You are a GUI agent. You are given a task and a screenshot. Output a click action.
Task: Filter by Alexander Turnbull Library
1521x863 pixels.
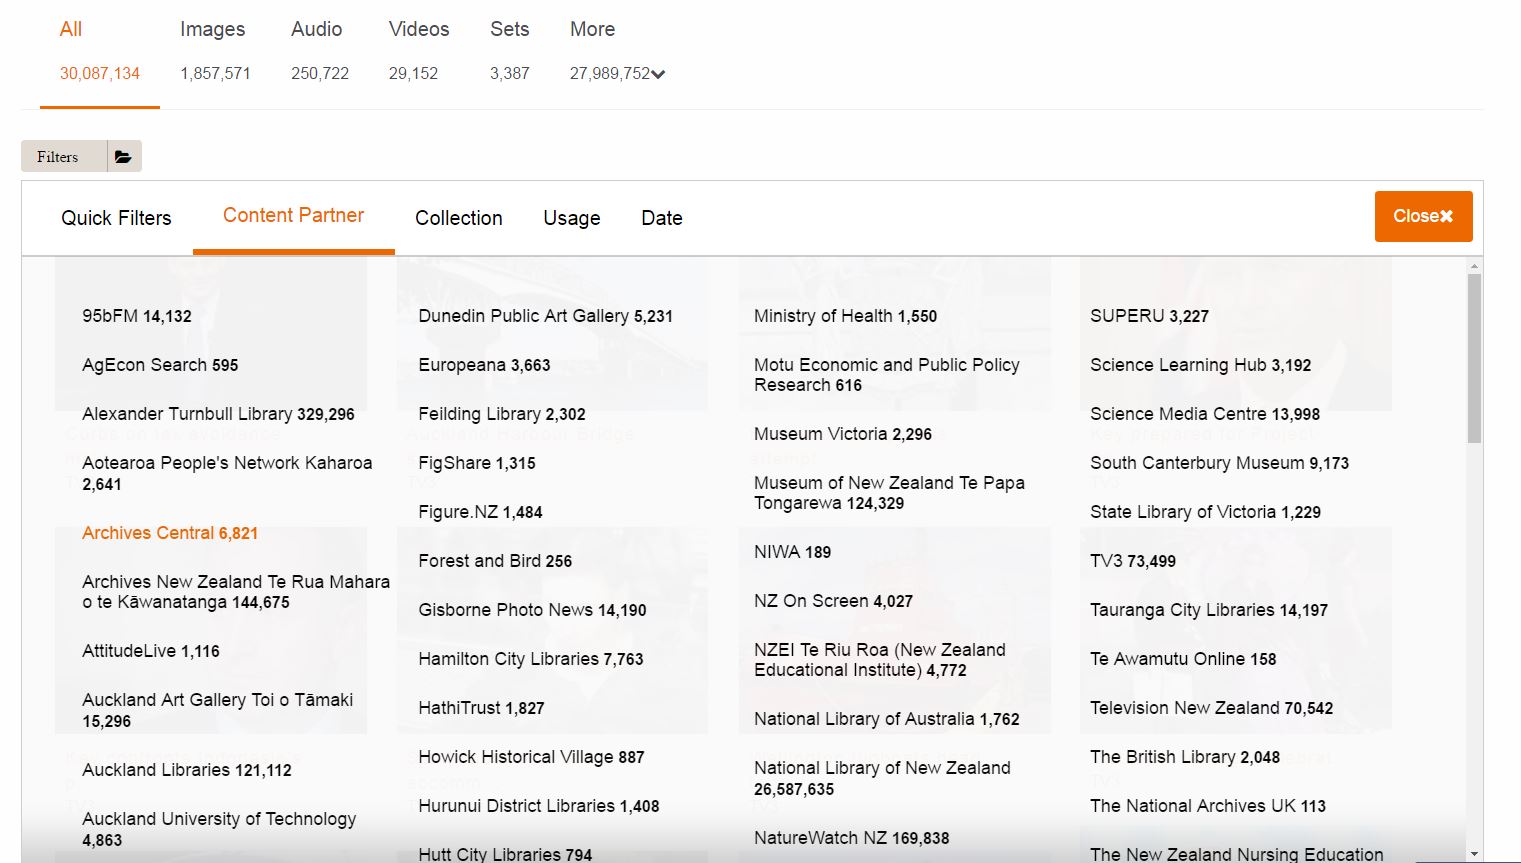coord(218,414)
